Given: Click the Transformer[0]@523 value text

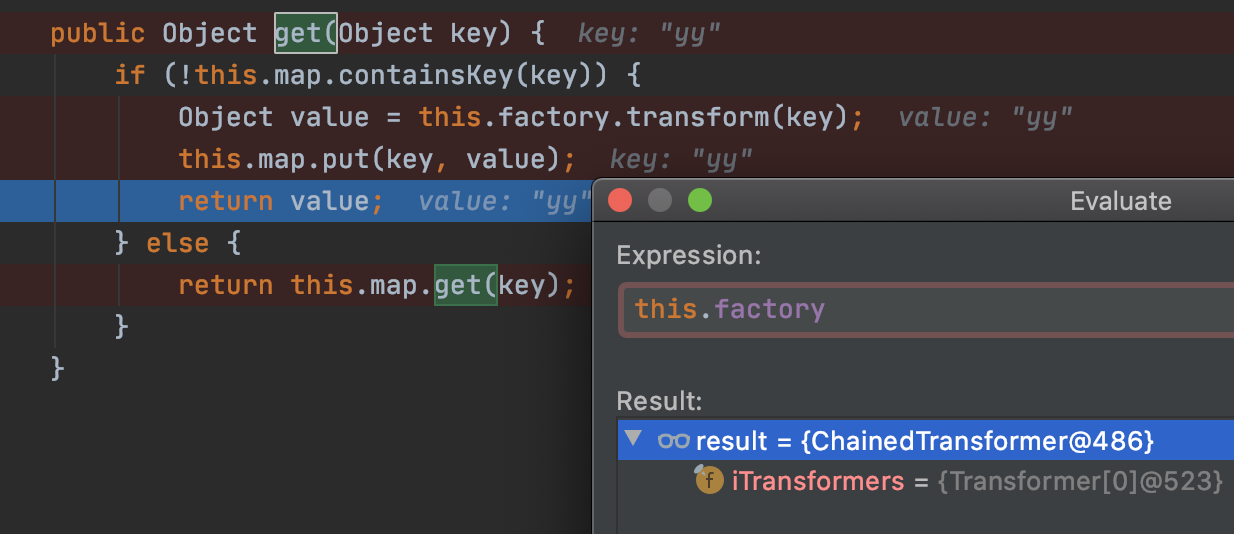Looking at the screenshot, I should [1081, 481].
